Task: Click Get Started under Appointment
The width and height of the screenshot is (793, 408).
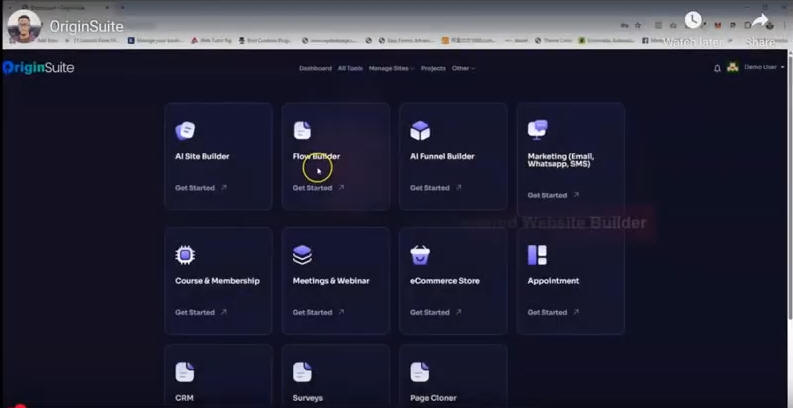Action: point(547,312)
